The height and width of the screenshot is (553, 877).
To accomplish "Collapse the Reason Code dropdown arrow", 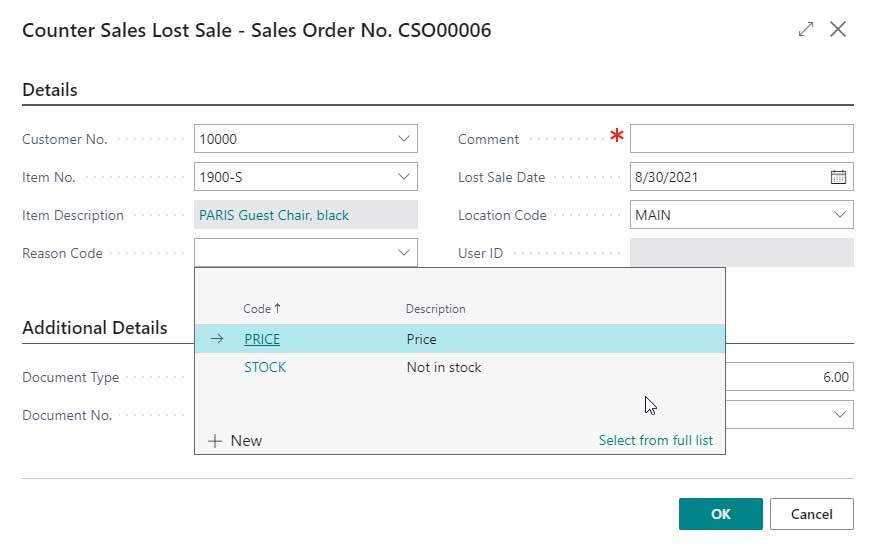I will coord(403,253).
